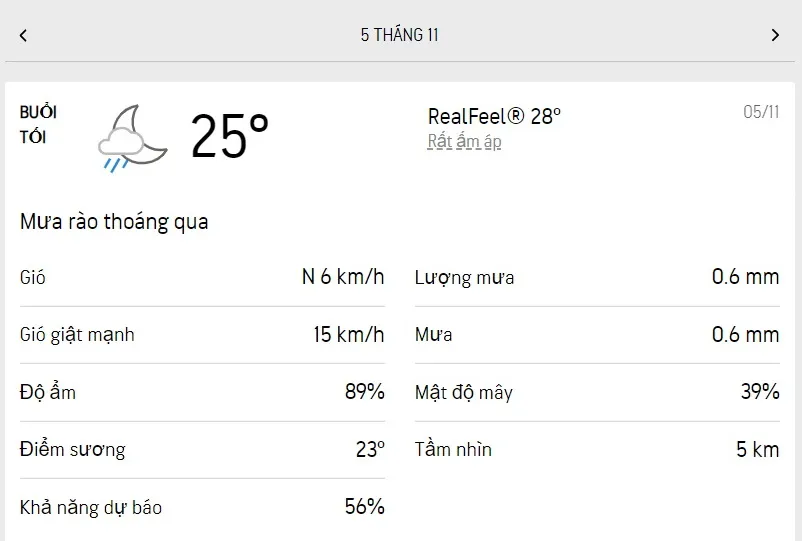
Task: Click the 25° temperature reading
Action: (230, 136)
